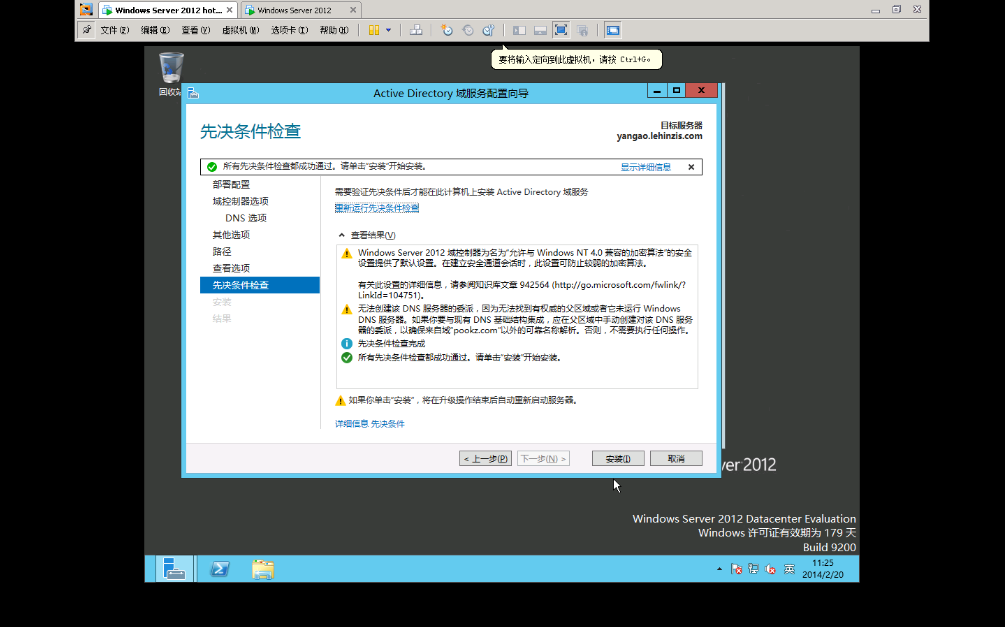The width and height of the screenshot is (1005, 627).
Task: Collapse the 查看结果 section chevron
Action: click(x=342, y=235)
